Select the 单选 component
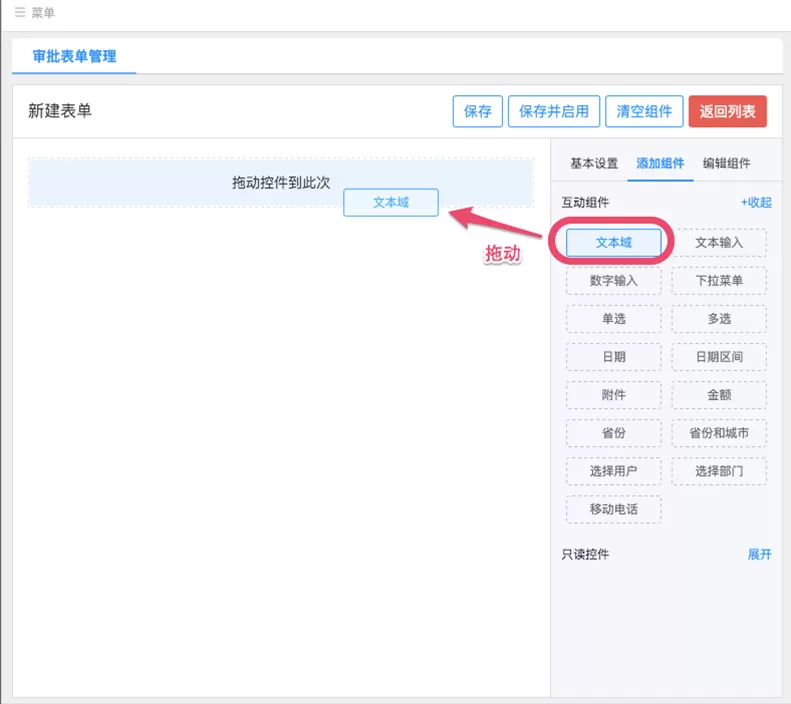The width and height of the screenshot is (791, 704). tap(613, 319)
